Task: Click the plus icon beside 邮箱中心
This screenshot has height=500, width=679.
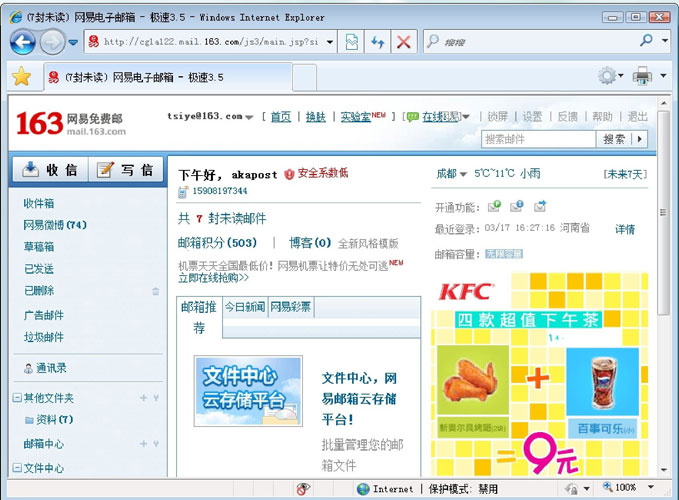Action: tap(143, 444)
